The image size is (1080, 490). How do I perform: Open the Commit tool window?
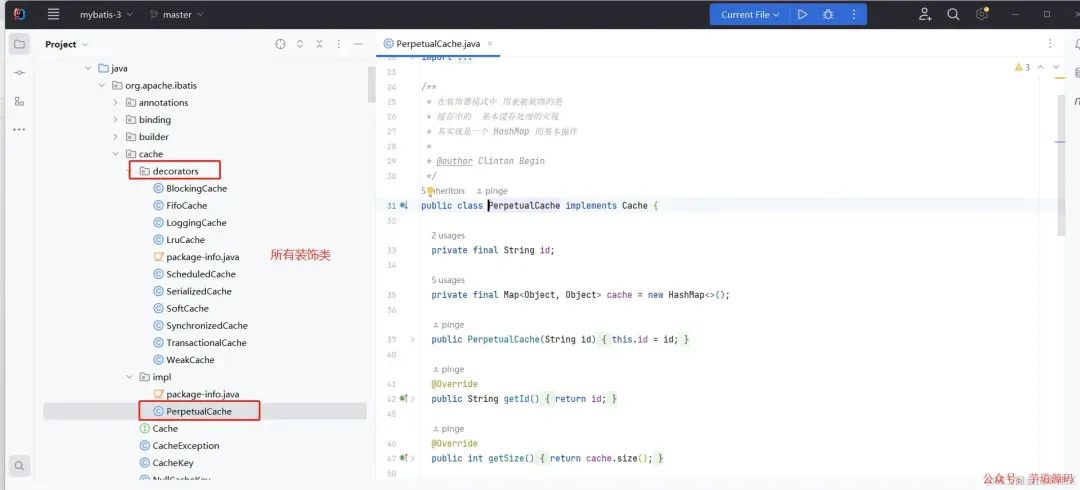pyautogui.click(x=19, y=73)
